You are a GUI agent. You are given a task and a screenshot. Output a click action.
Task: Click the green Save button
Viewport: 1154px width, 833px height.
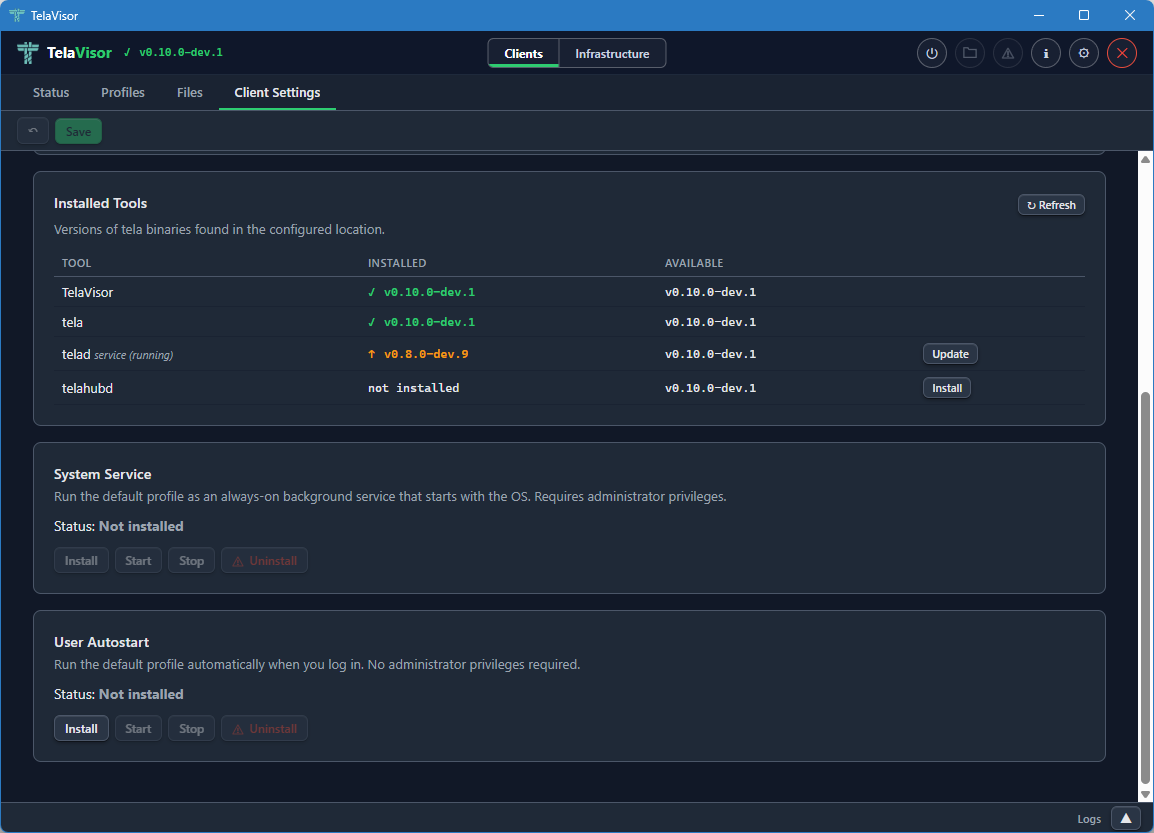click(x=78, y=130)
